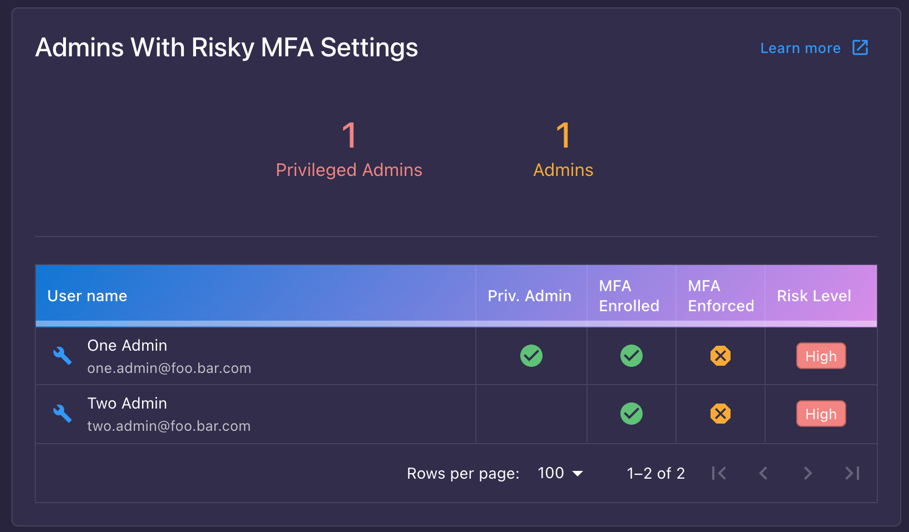
Task: Sort by Risk Level column header
Action: pos(814,296)
